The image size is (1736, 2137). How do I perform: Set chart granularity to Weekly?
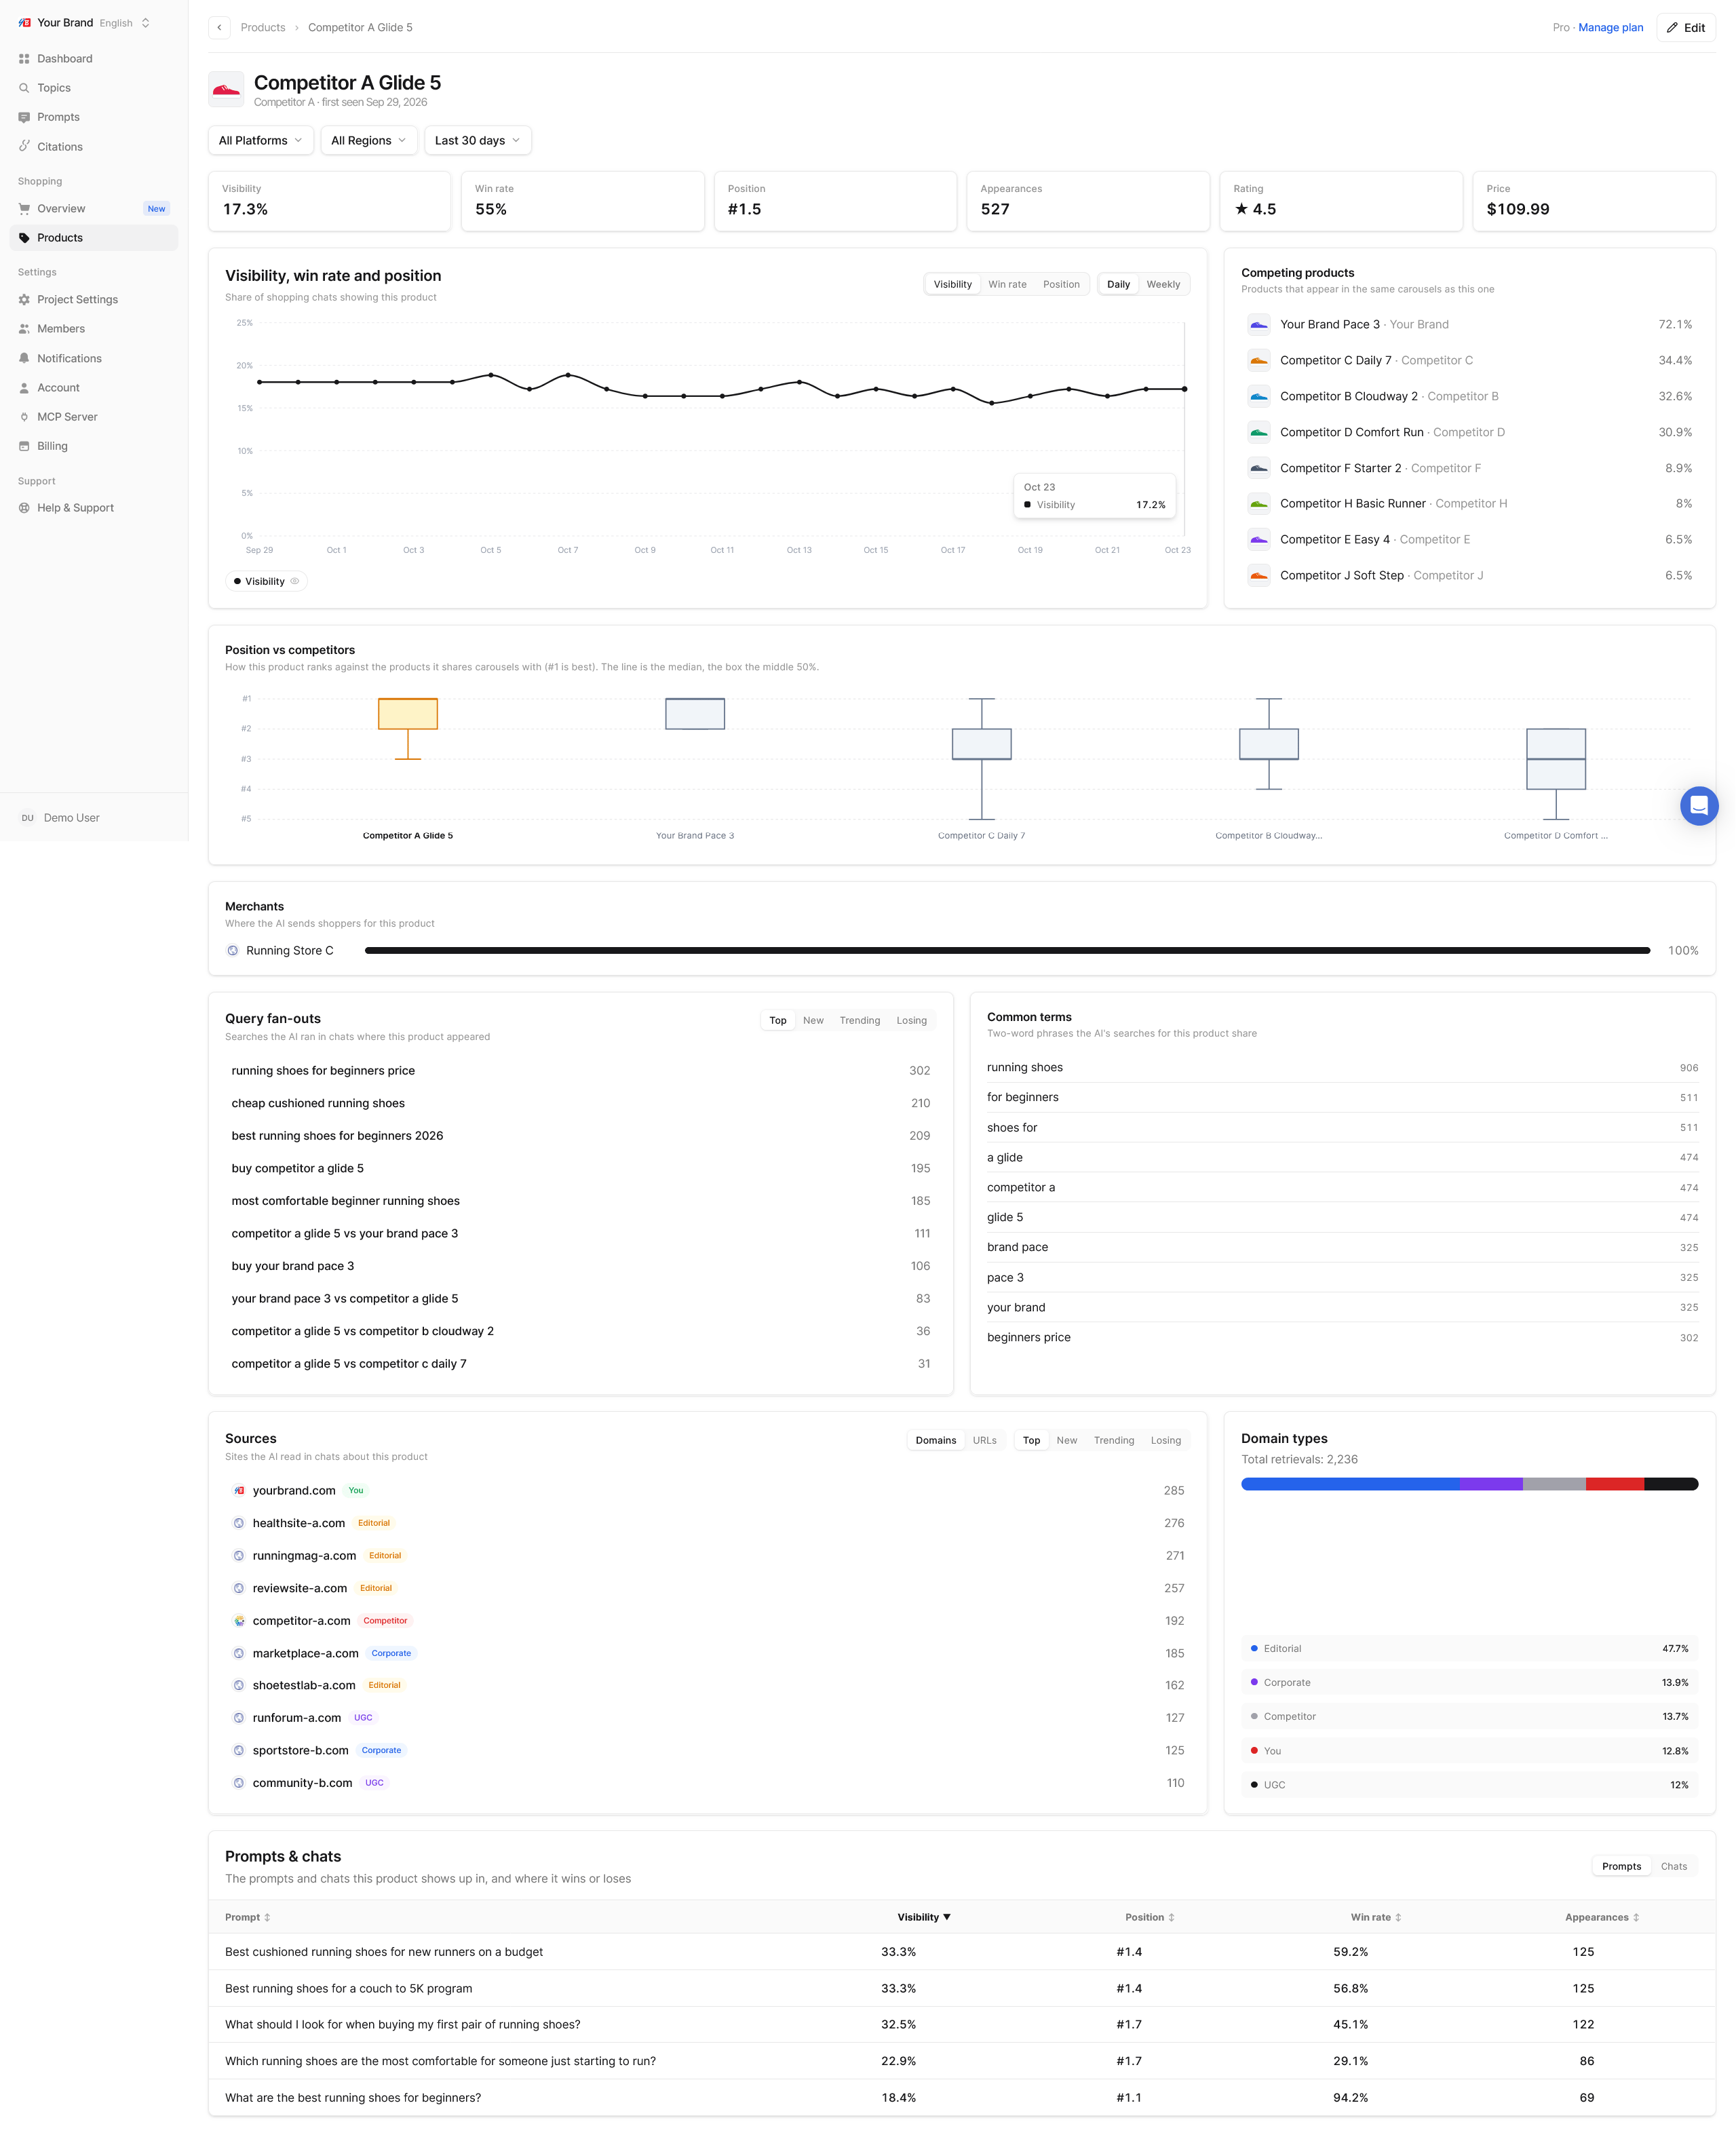[x=1163, y=284]
